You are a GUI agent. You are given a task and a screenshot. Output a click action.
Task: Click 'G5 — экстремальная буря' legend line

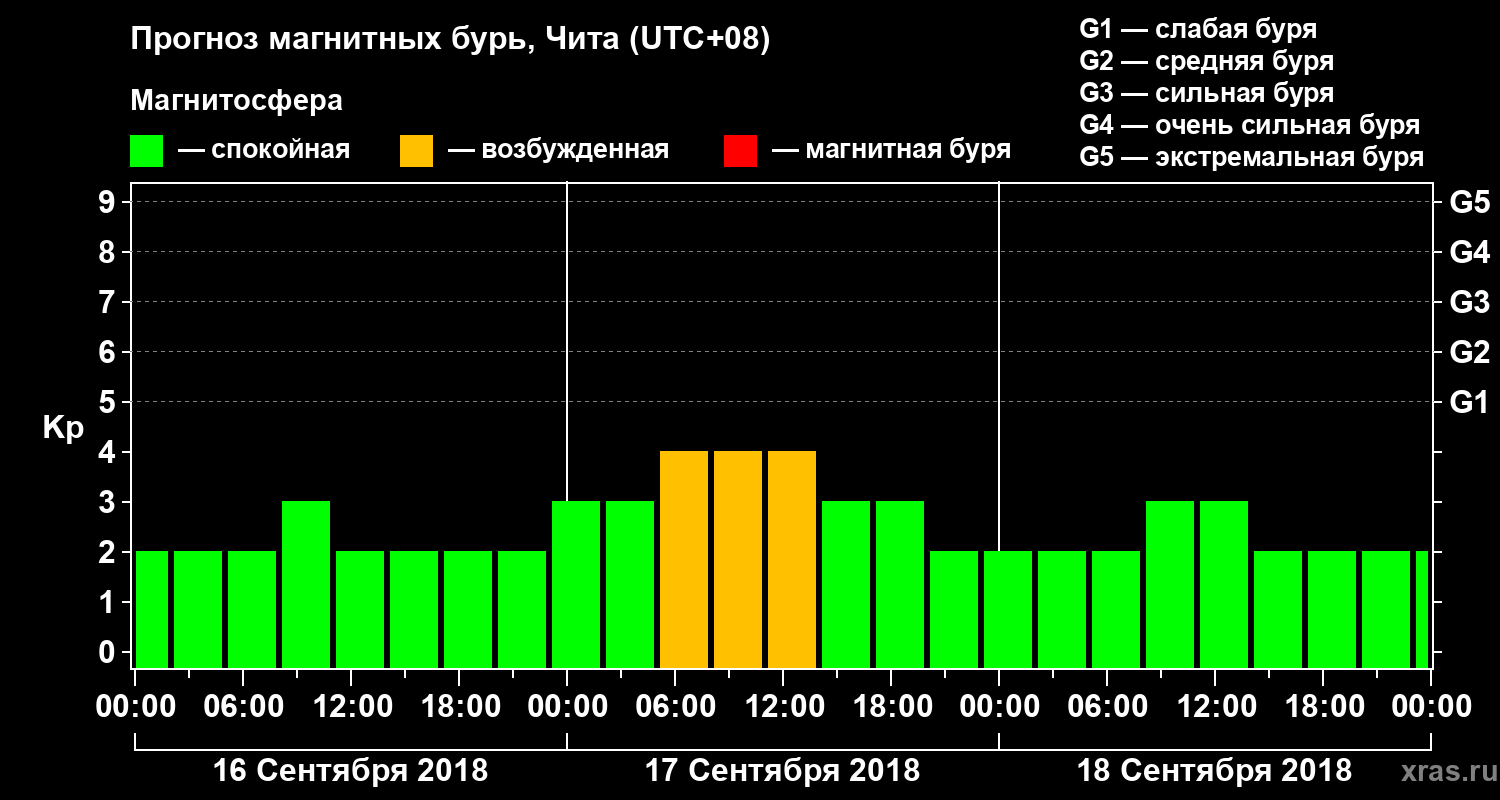click(x=1252, y=157)
